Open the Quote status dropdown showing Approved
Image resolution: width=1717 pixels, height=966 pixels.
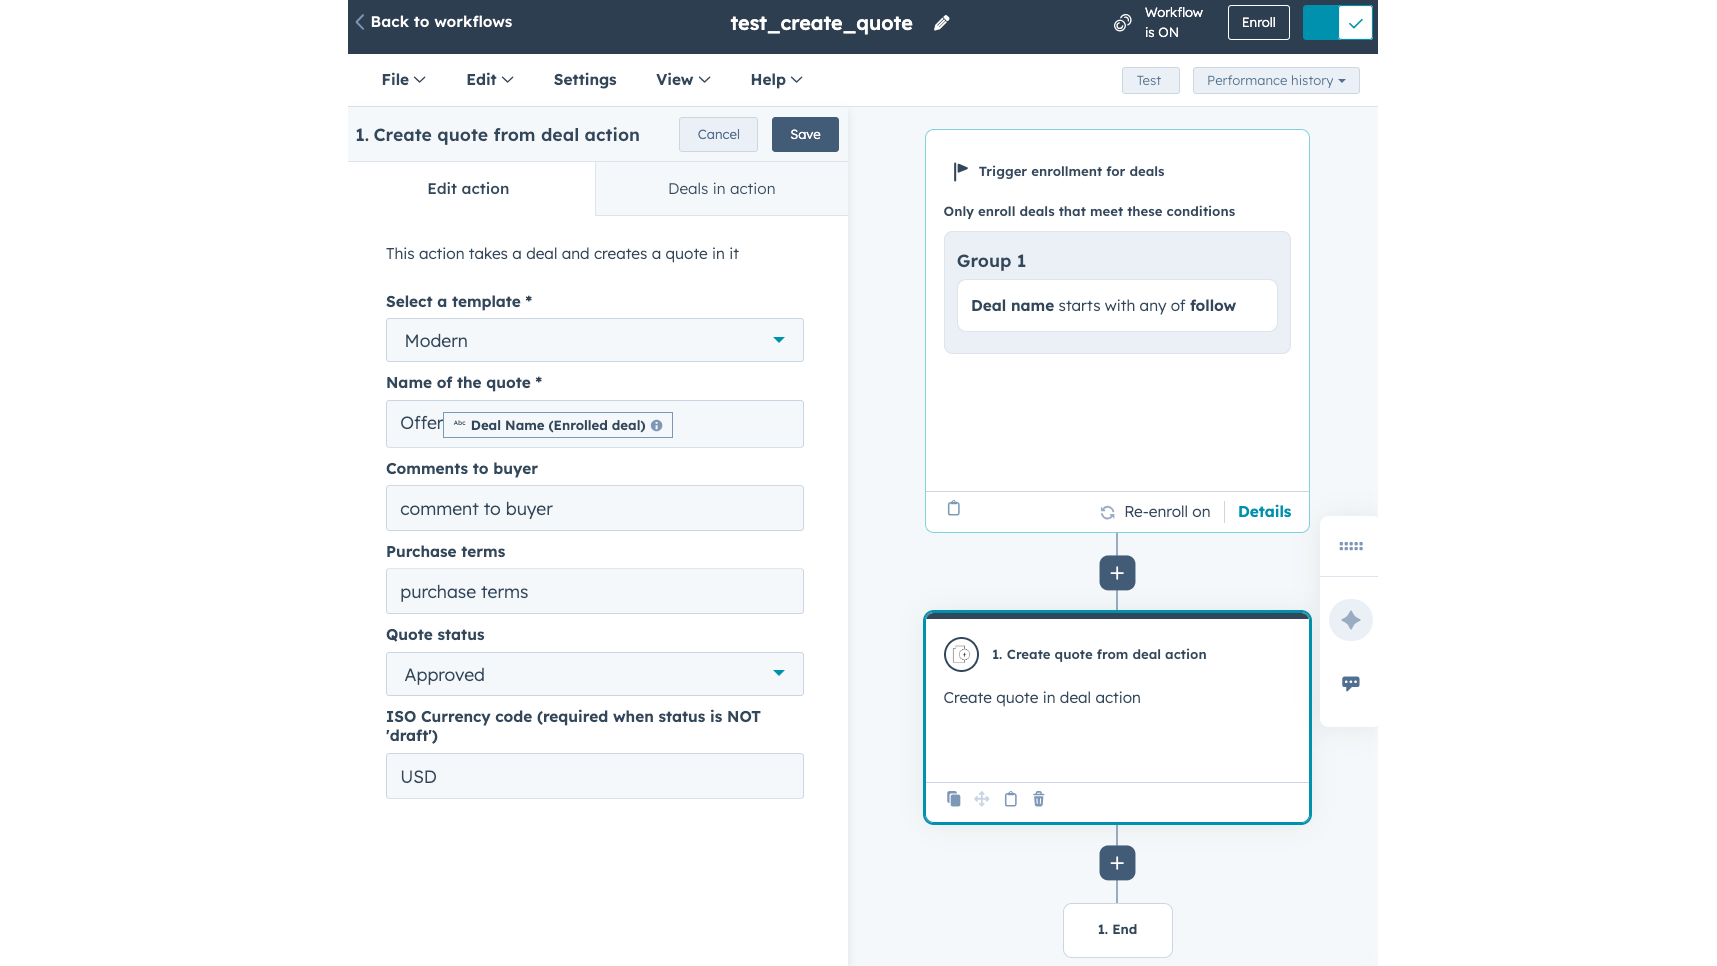pos(594,674)
